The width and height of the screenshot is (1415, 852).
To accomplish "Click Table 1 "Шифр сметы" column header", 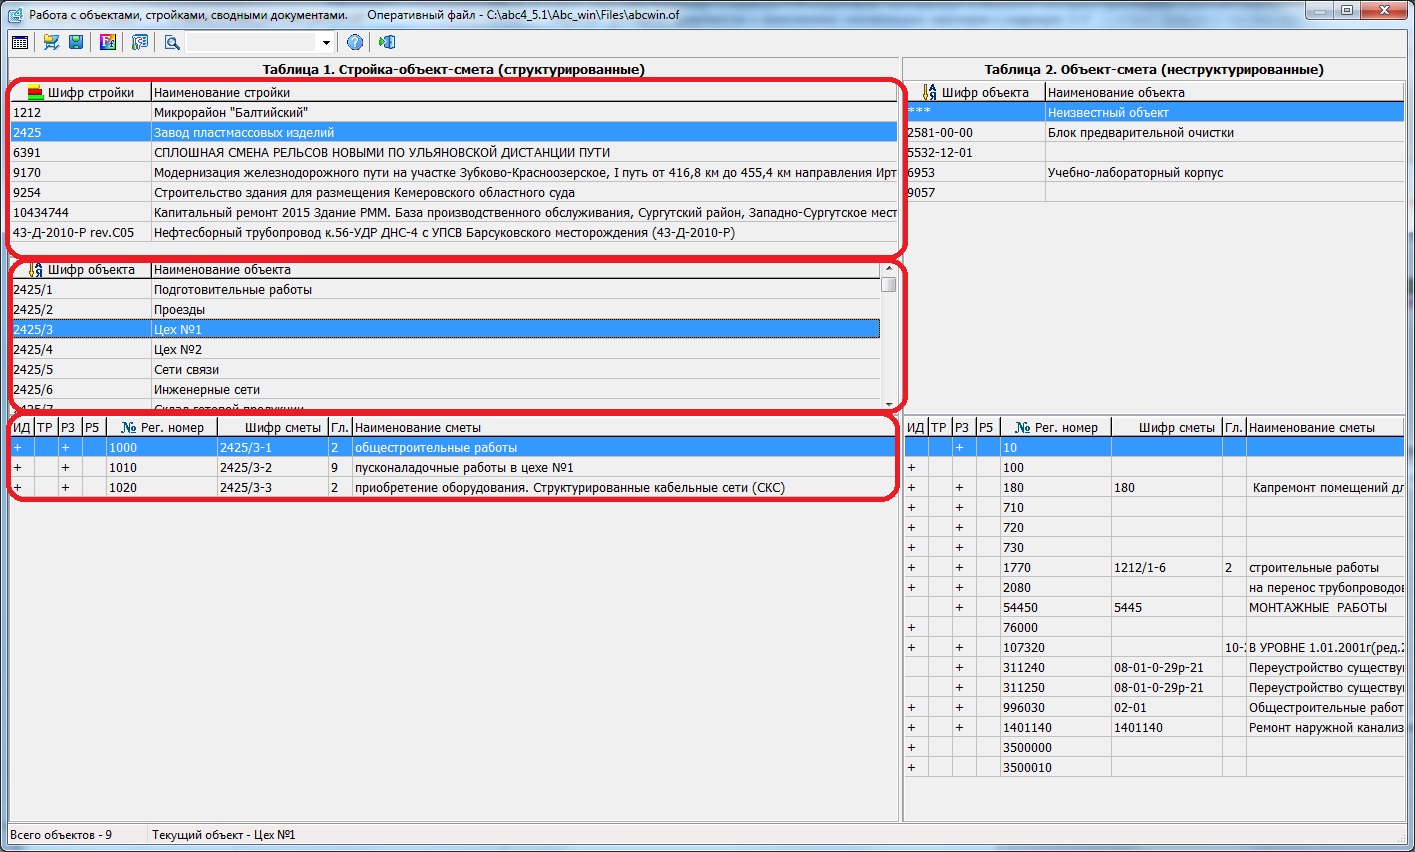I will [x=273, y=427].
